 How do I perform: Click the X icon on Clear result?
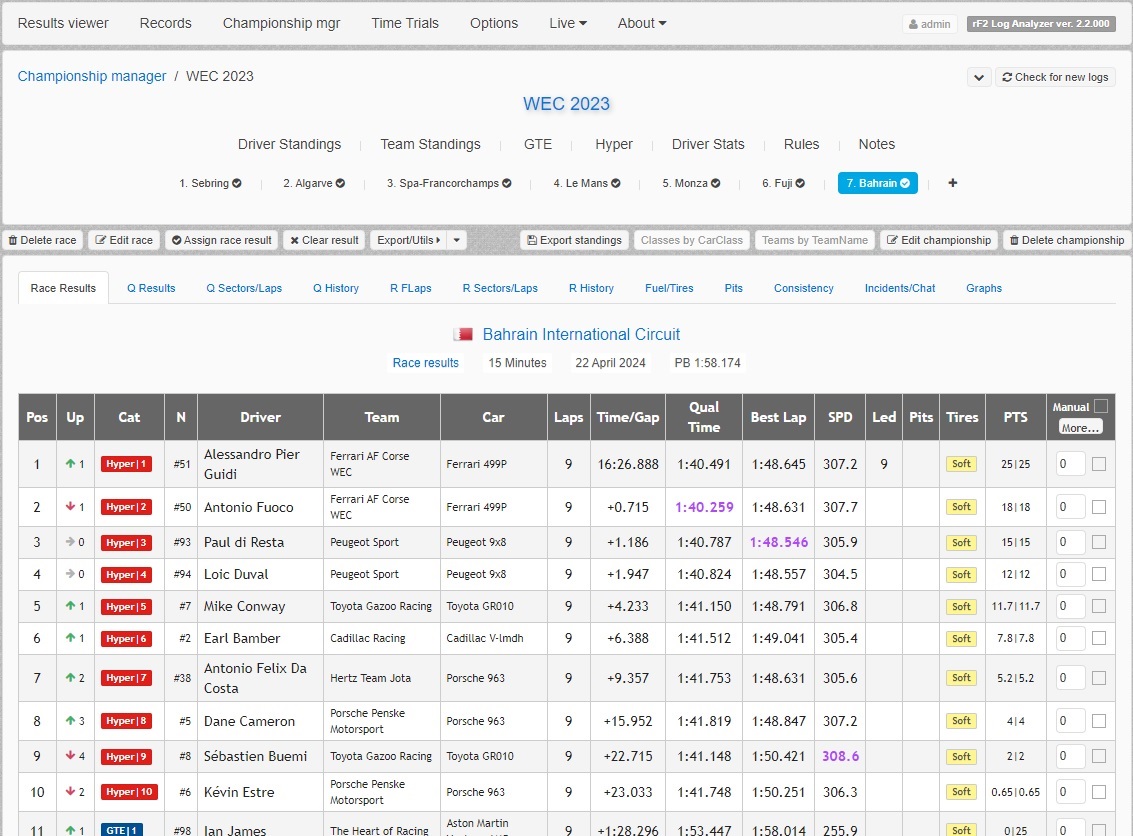(x=295, y=240)
